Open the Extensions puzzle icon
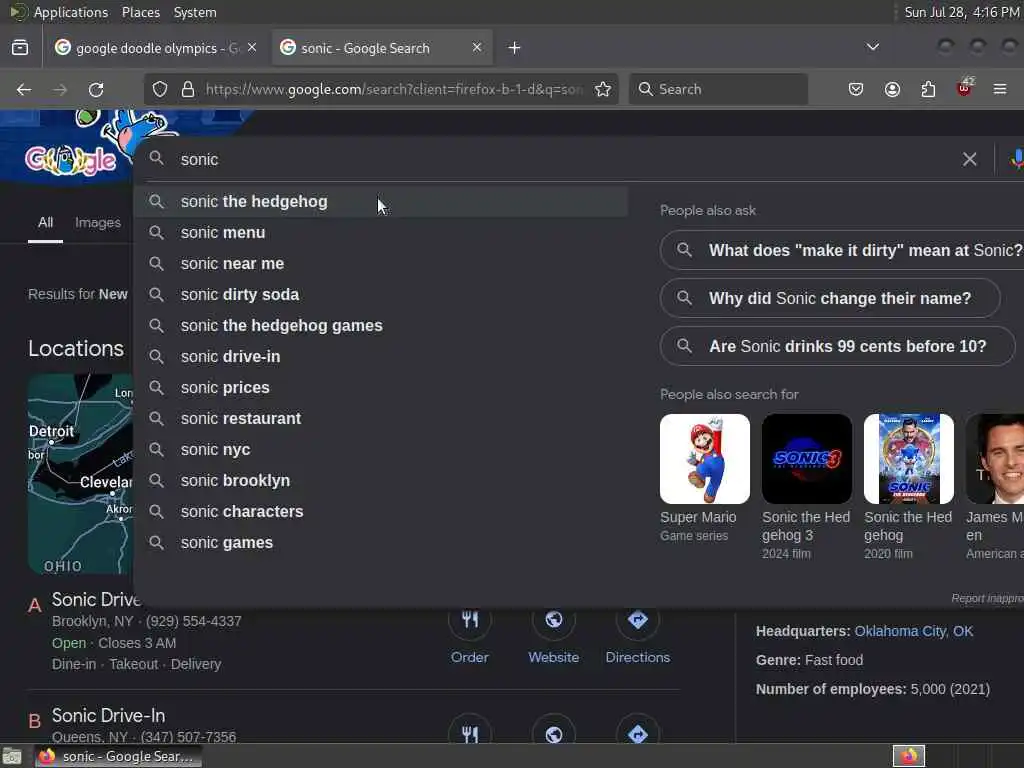This screenshot has height=768, width=1024. click(x=928, y=89)
